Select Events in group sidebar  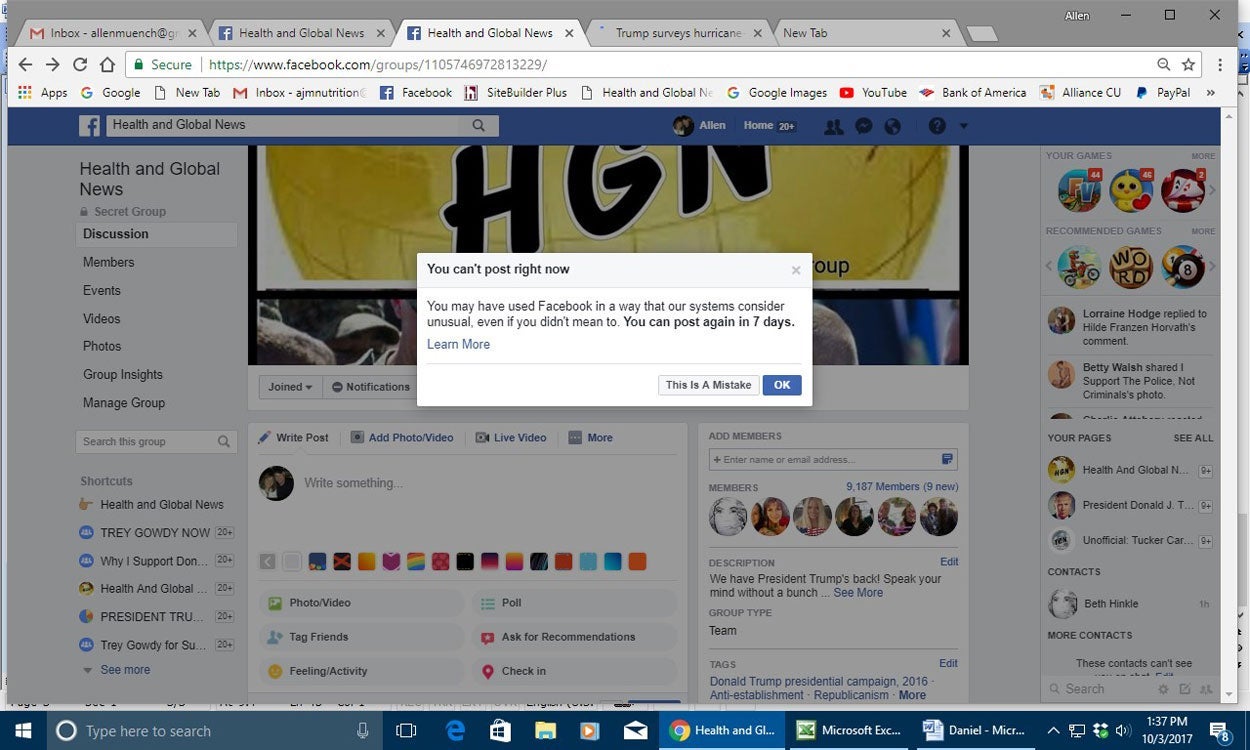[x=102, y=290]
